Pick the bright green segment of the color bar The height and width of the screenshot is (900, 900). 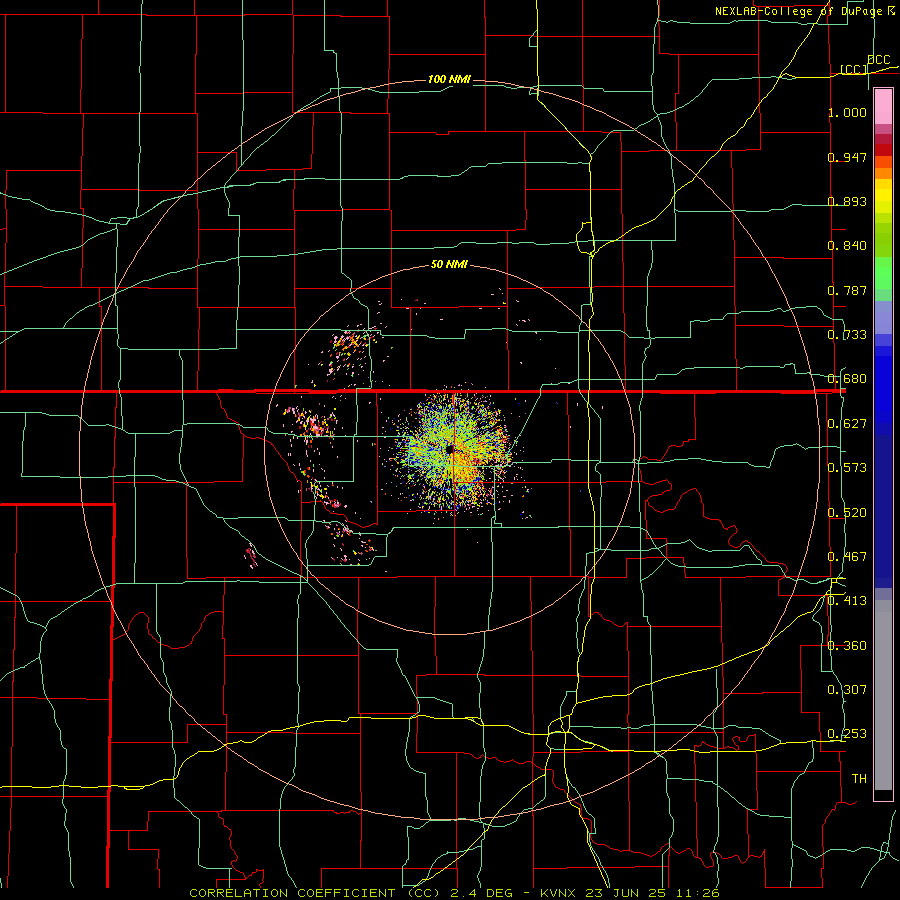pos(883,273)
